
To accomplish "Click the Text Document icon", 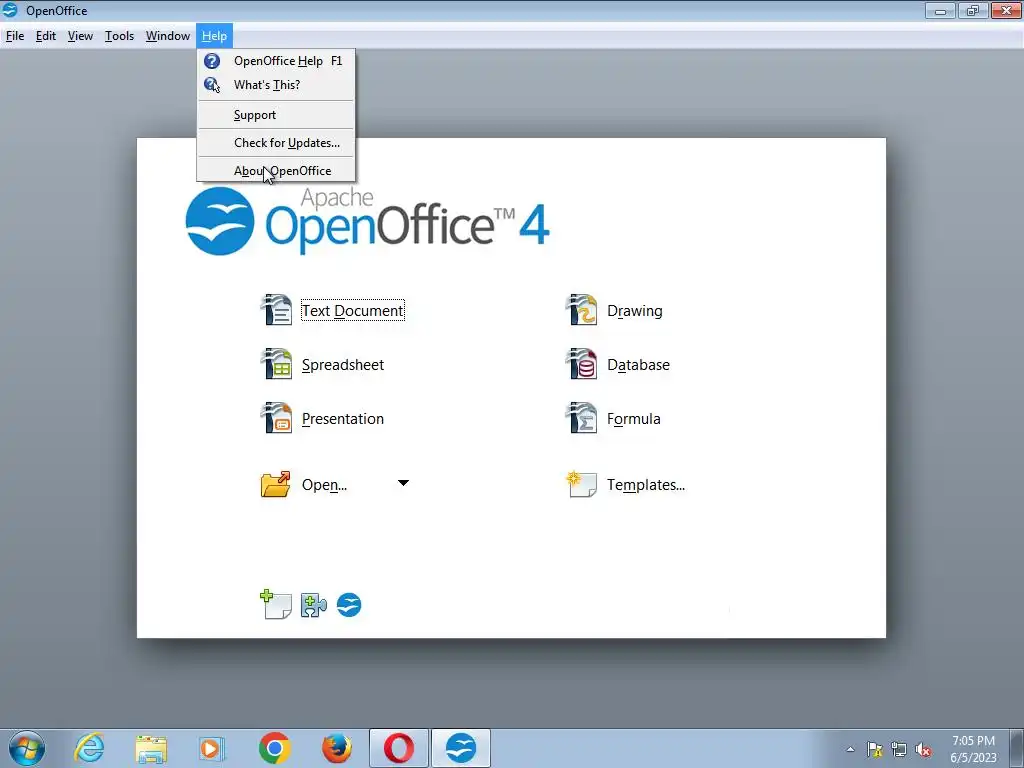I will [276, 310].
